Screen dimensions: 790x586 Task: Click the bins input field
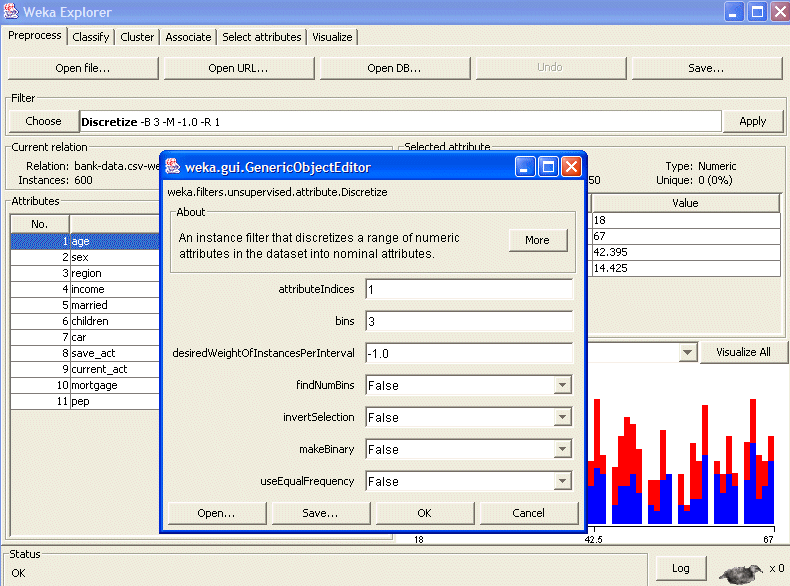tap(468, 321)
